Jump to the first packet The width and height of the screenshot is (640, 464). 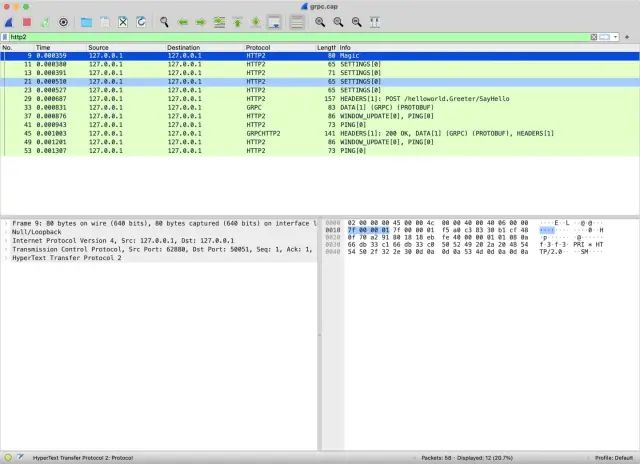click(238, 22)
